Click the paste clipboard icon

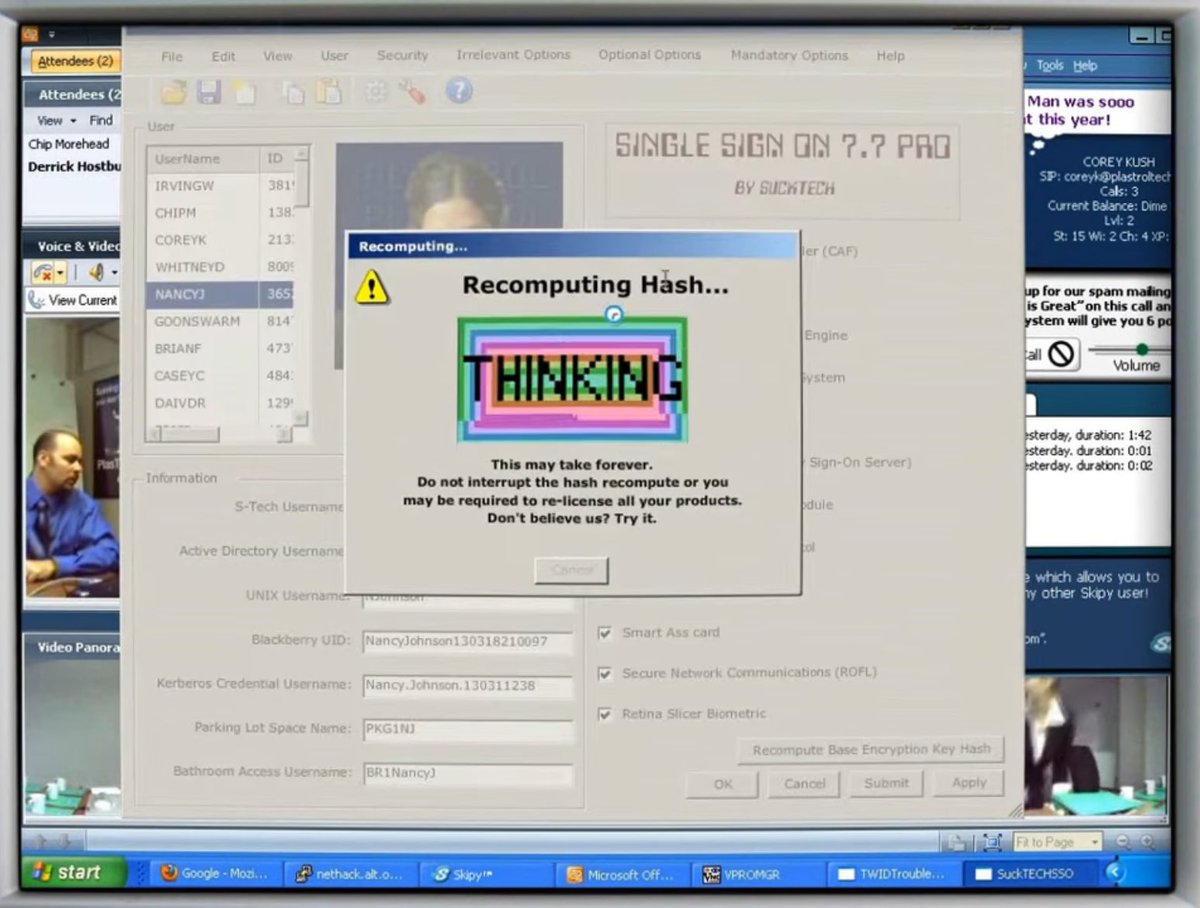328,92
